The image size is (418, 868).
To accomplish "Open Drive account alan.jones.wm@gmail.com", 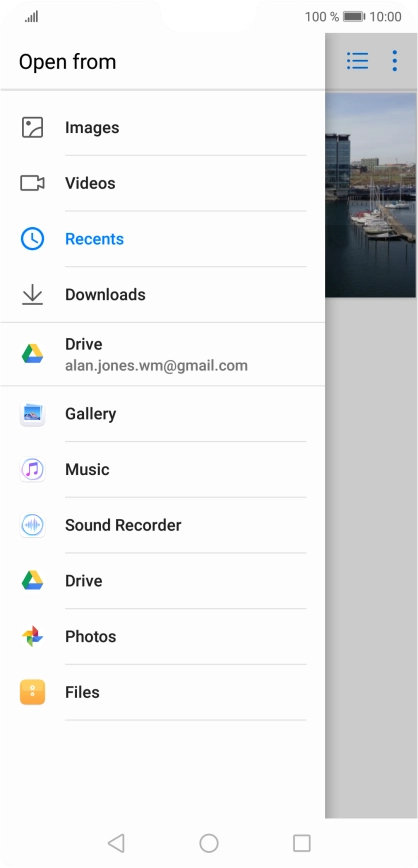I will point(162,354).
